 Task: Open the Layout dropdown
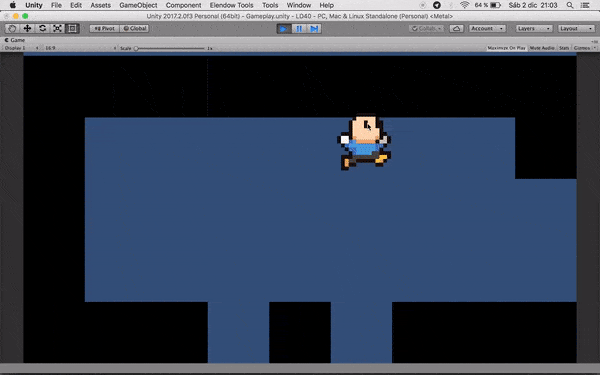click(x=576, y=29)
